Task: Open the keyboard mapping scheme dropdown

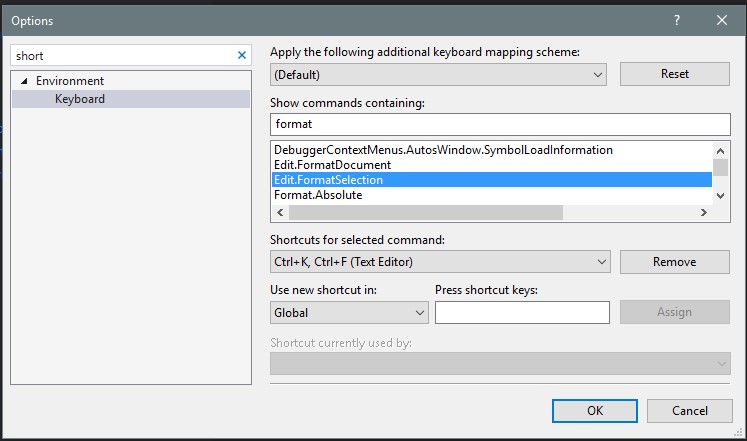Action: [x=438, y=74]
